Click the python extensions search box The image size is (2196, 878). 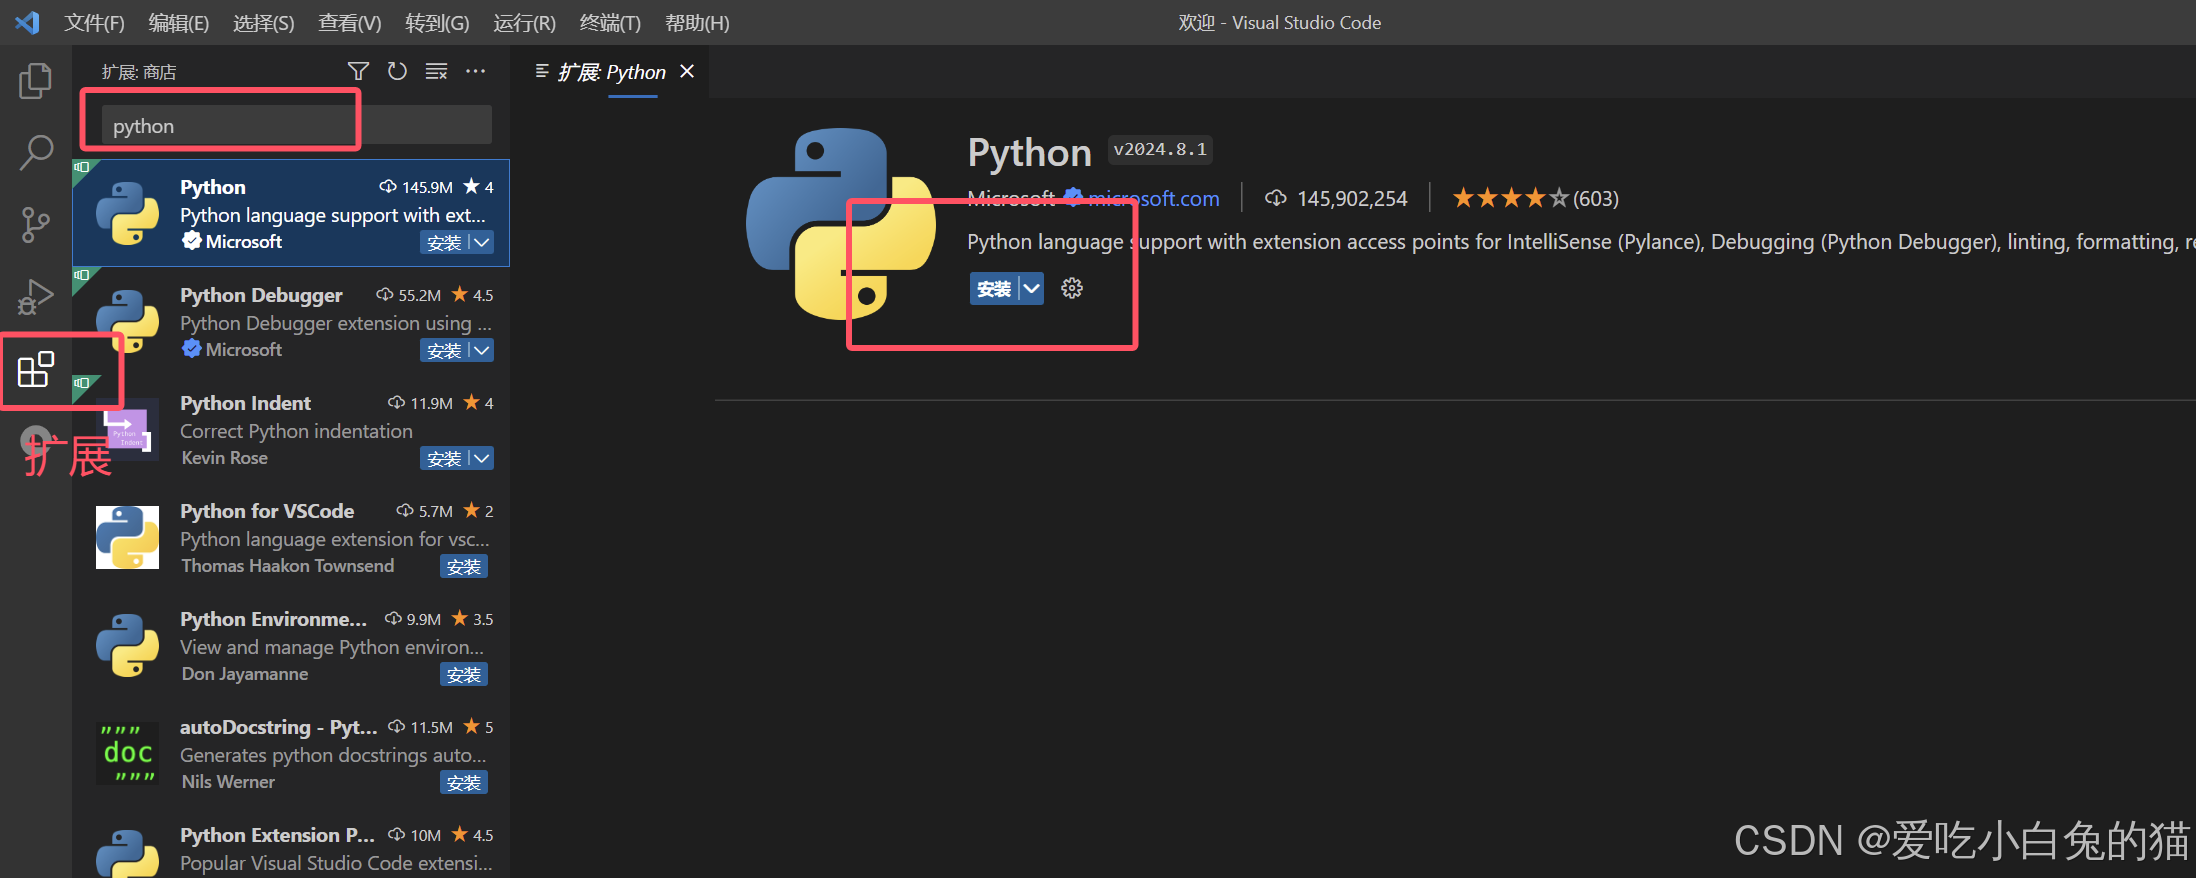[x=296, y=126]
